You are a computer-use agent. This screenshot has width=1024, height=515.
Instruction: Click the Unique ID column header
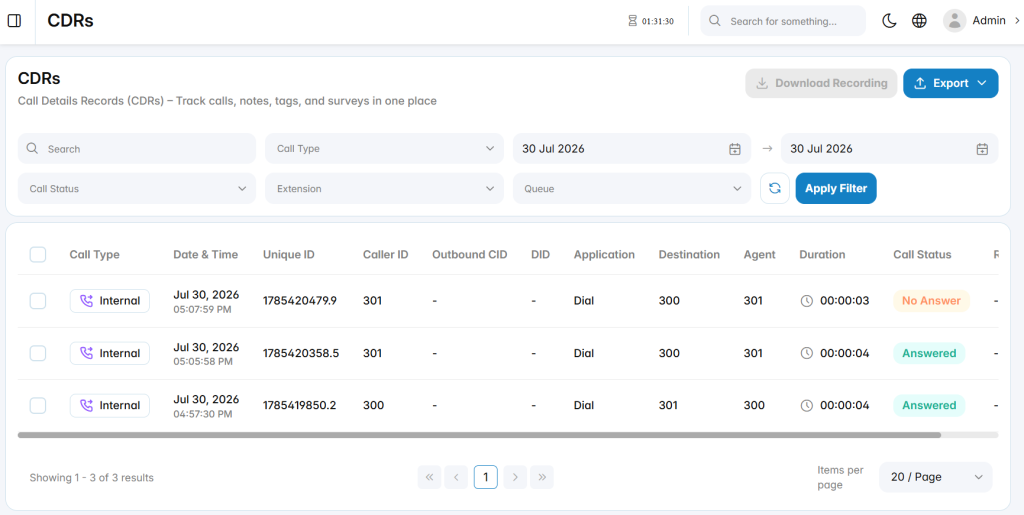[x=289, y=255]
